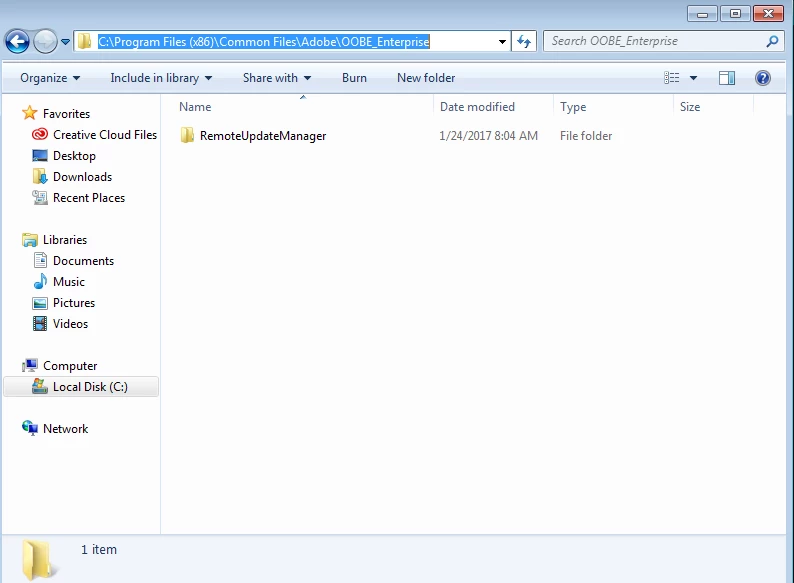Screen dimensions: 794x583
Task: Minimize the Explorer window
Action: [x=702, y=14]
